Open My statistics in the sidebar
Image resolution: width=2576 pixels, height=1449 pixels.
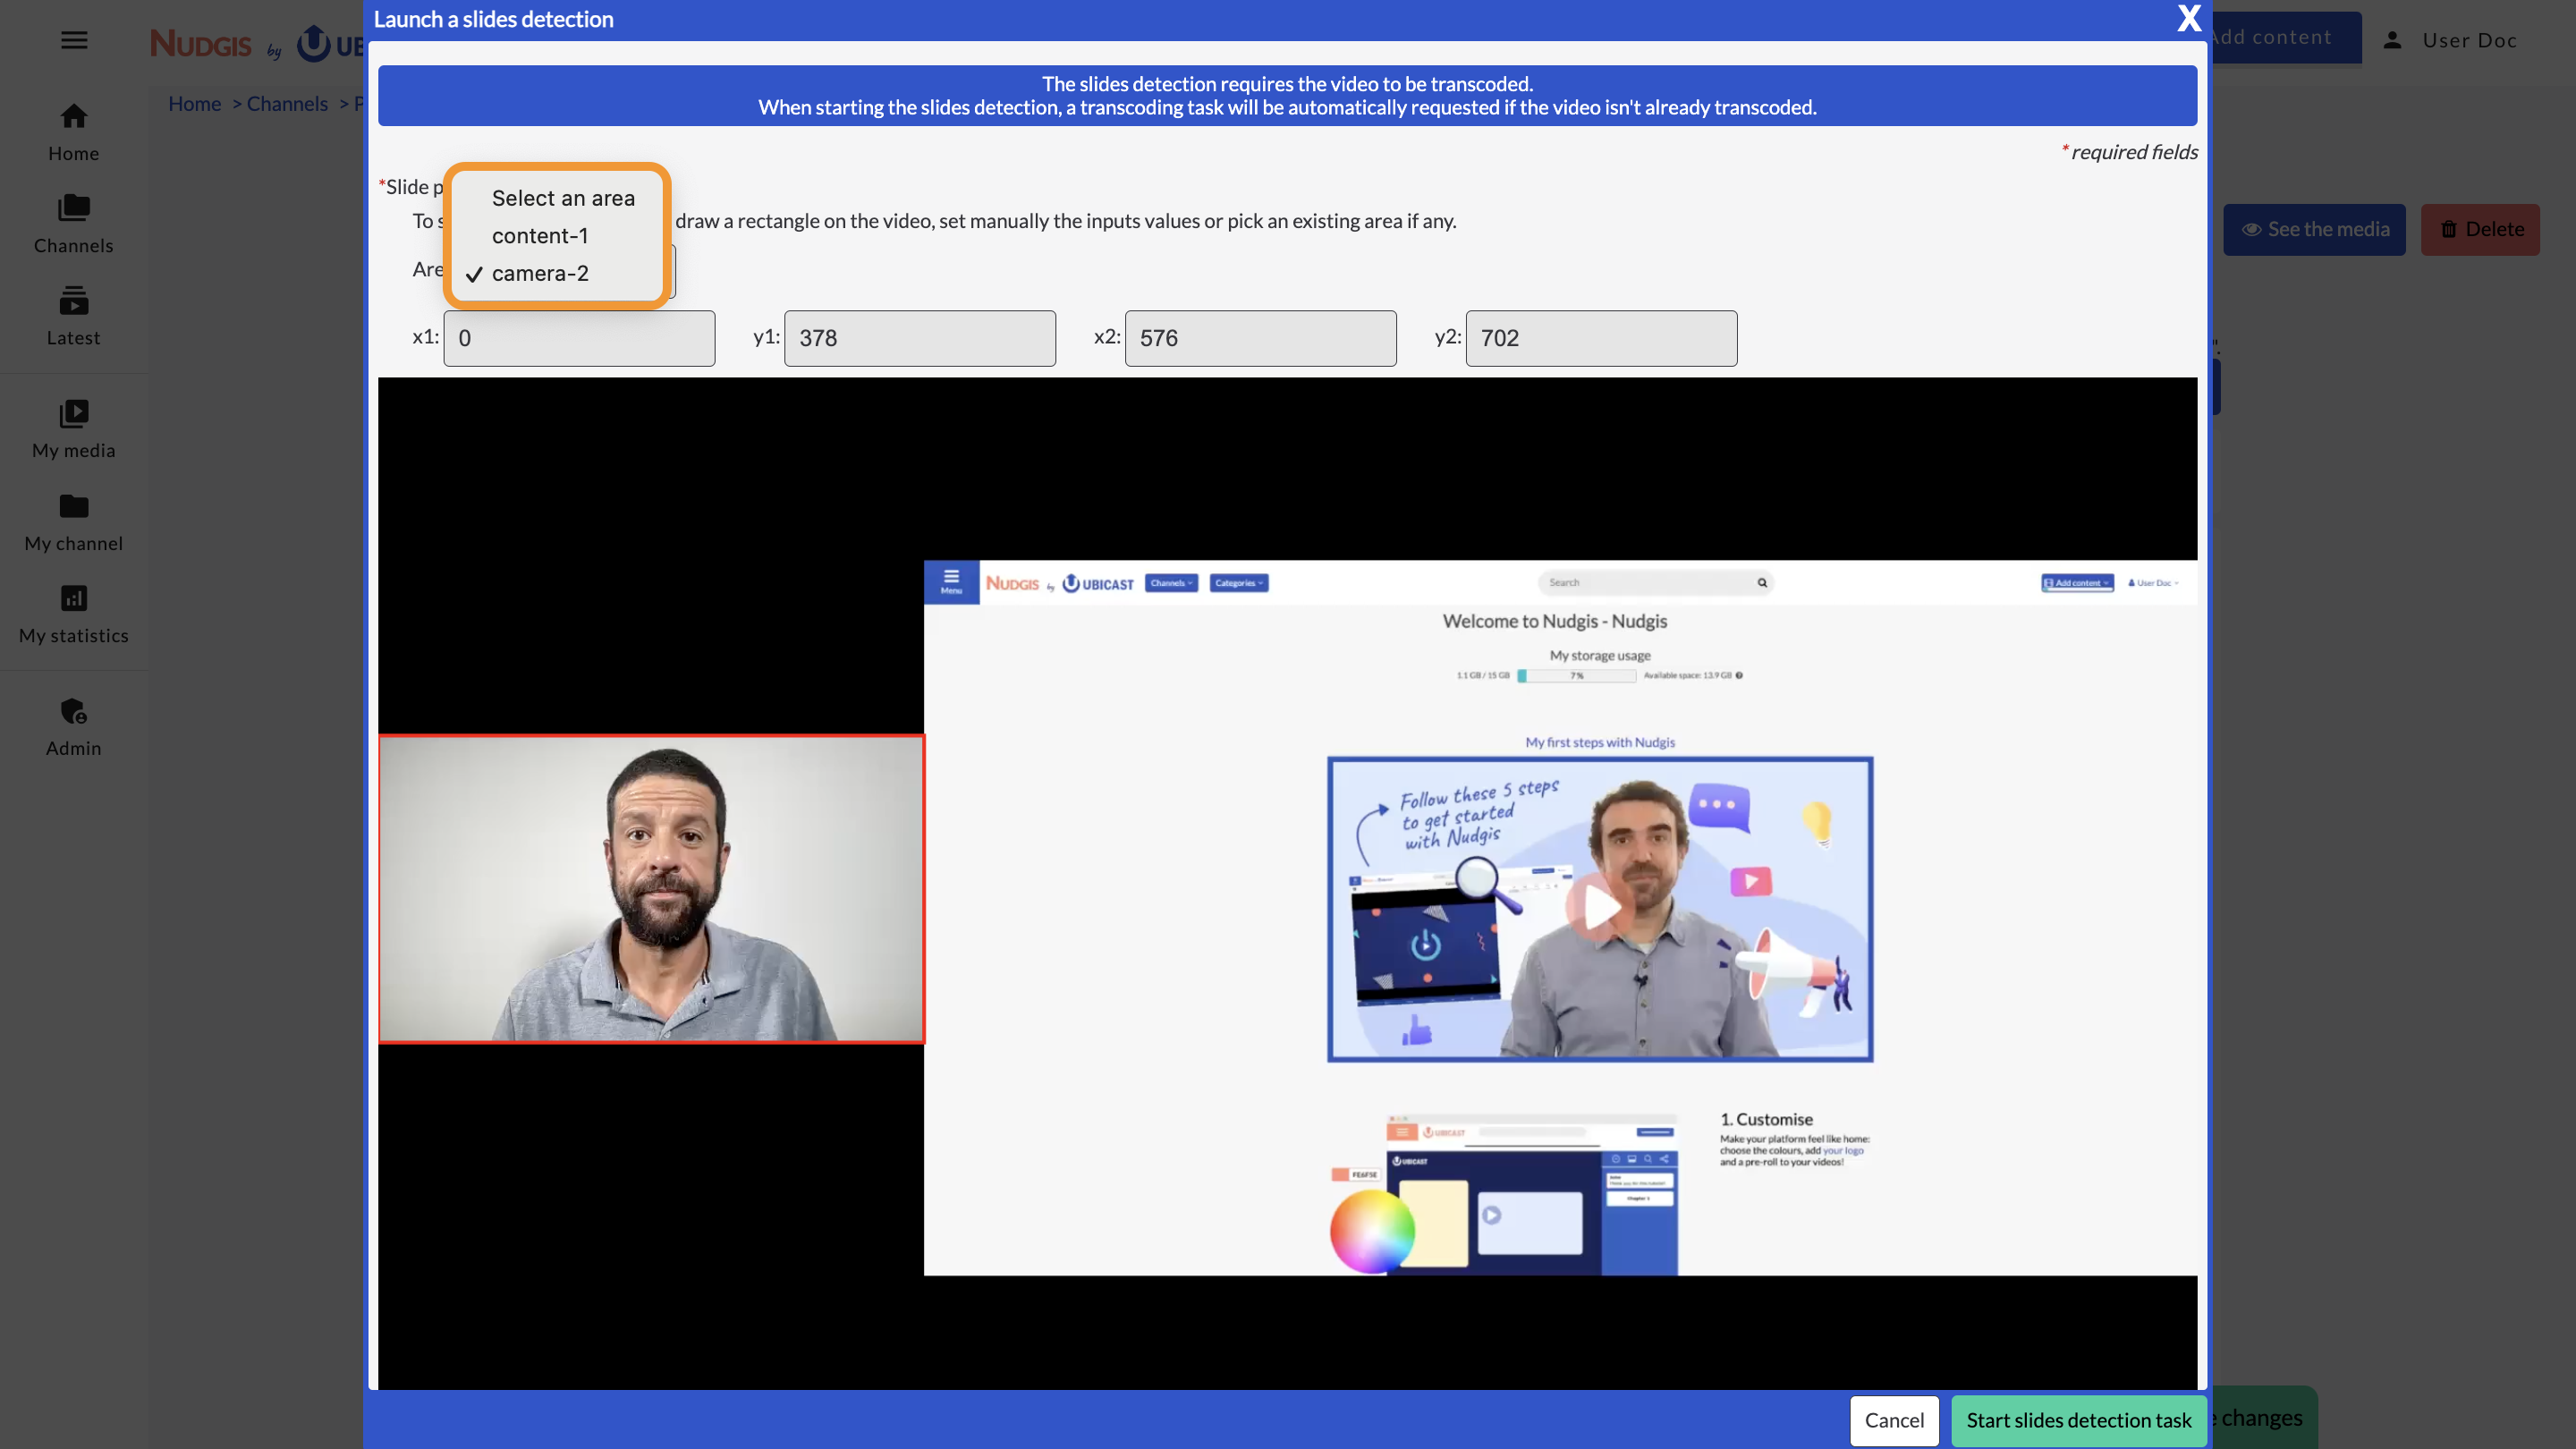click(74, 614)
